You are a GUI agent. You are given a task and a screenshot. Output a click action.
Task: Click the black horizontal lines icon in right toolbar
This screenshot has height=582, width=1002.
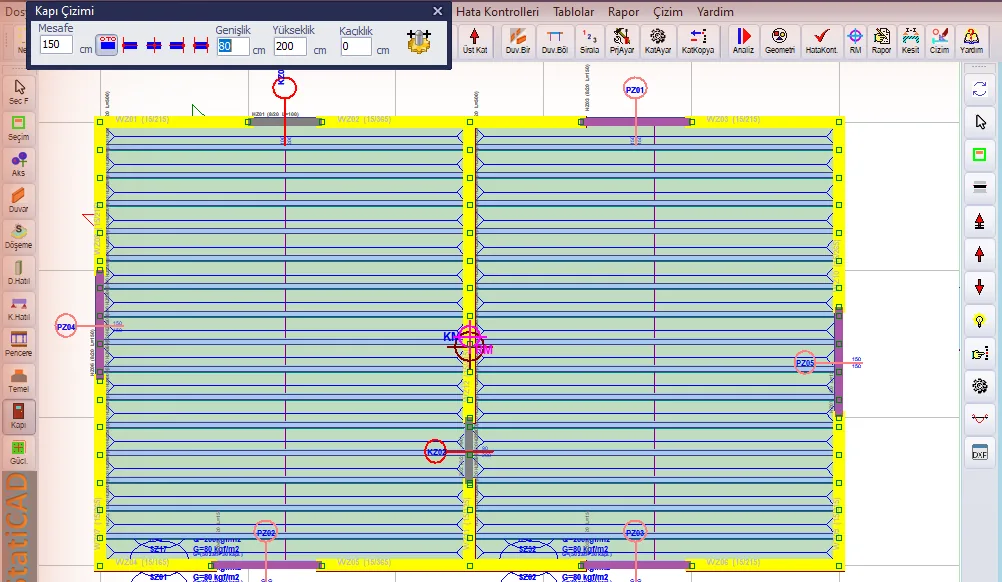click(980, 187)
